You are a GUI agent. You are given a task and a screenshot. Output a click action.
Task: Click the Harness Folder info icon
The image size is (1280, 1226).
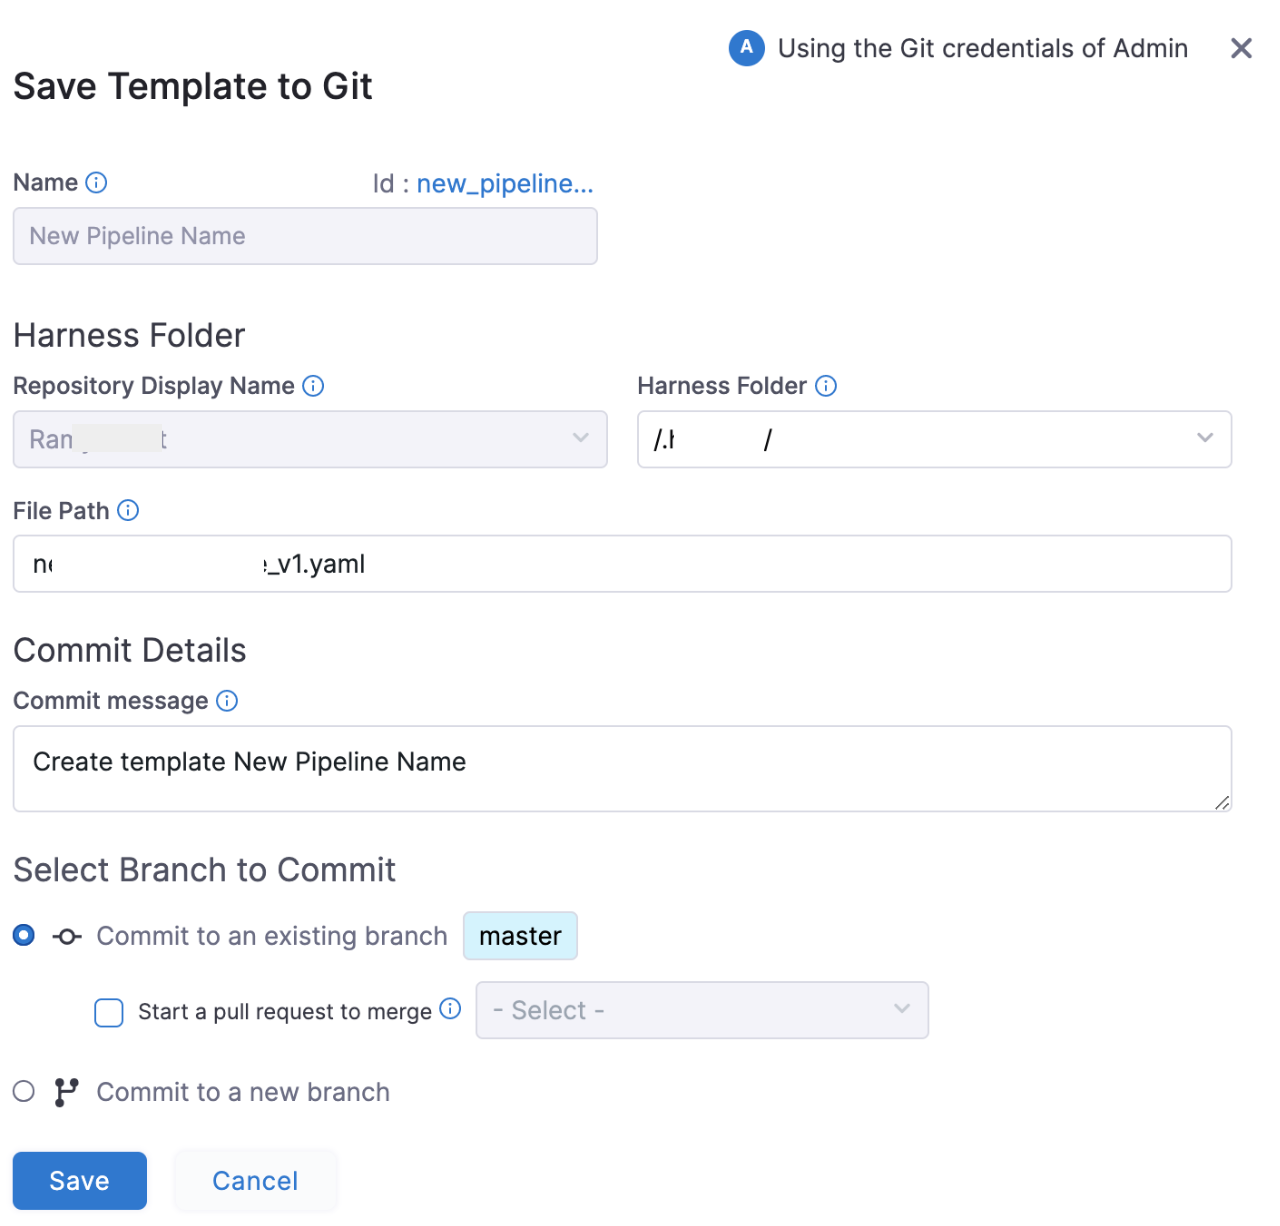coord(826,386)
